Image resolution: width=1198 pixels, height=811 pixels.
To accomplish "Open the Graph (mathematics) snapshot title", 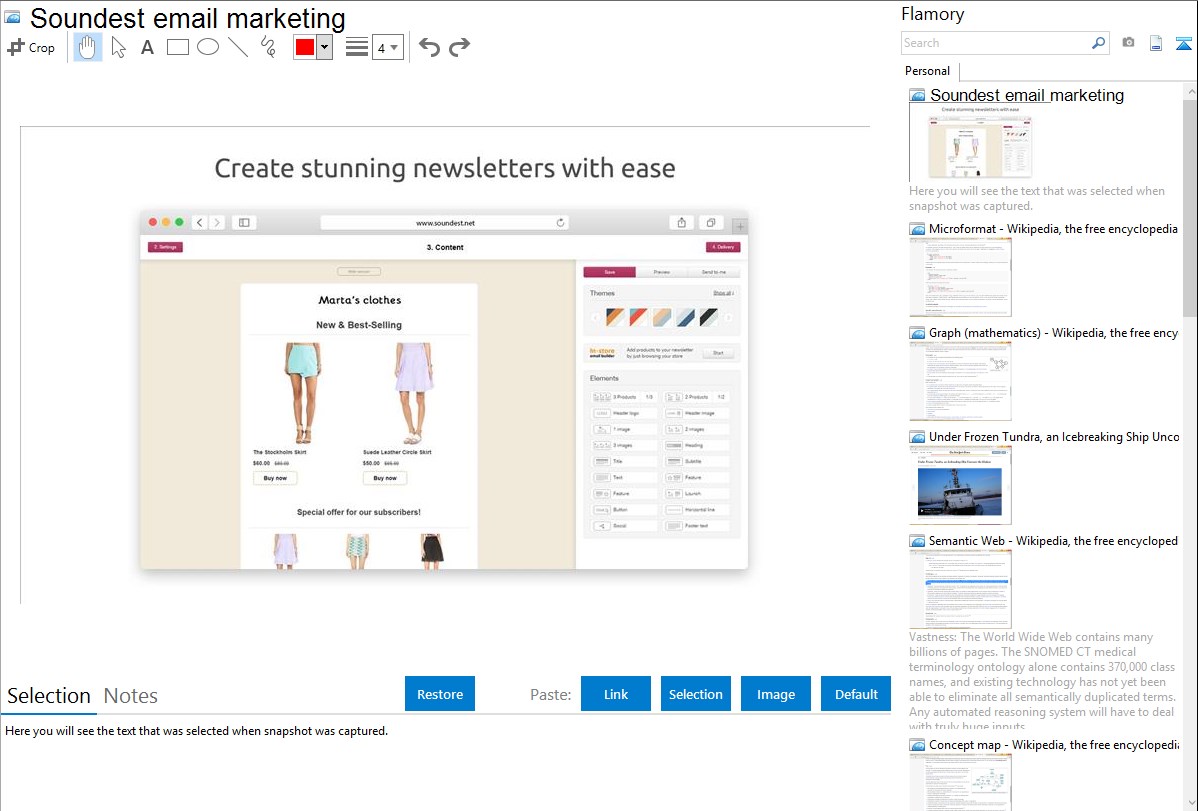I will pos(1054,333).
